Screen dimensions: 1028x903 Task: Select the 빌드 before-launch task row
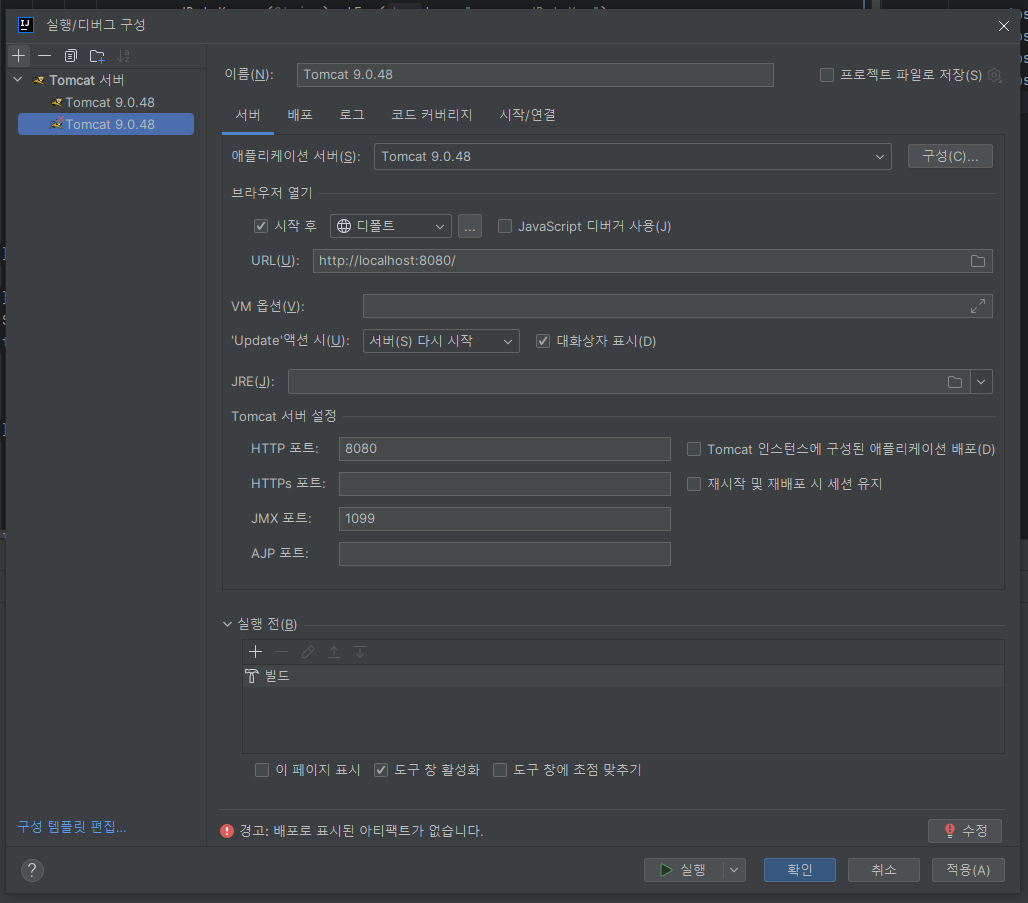623,676
